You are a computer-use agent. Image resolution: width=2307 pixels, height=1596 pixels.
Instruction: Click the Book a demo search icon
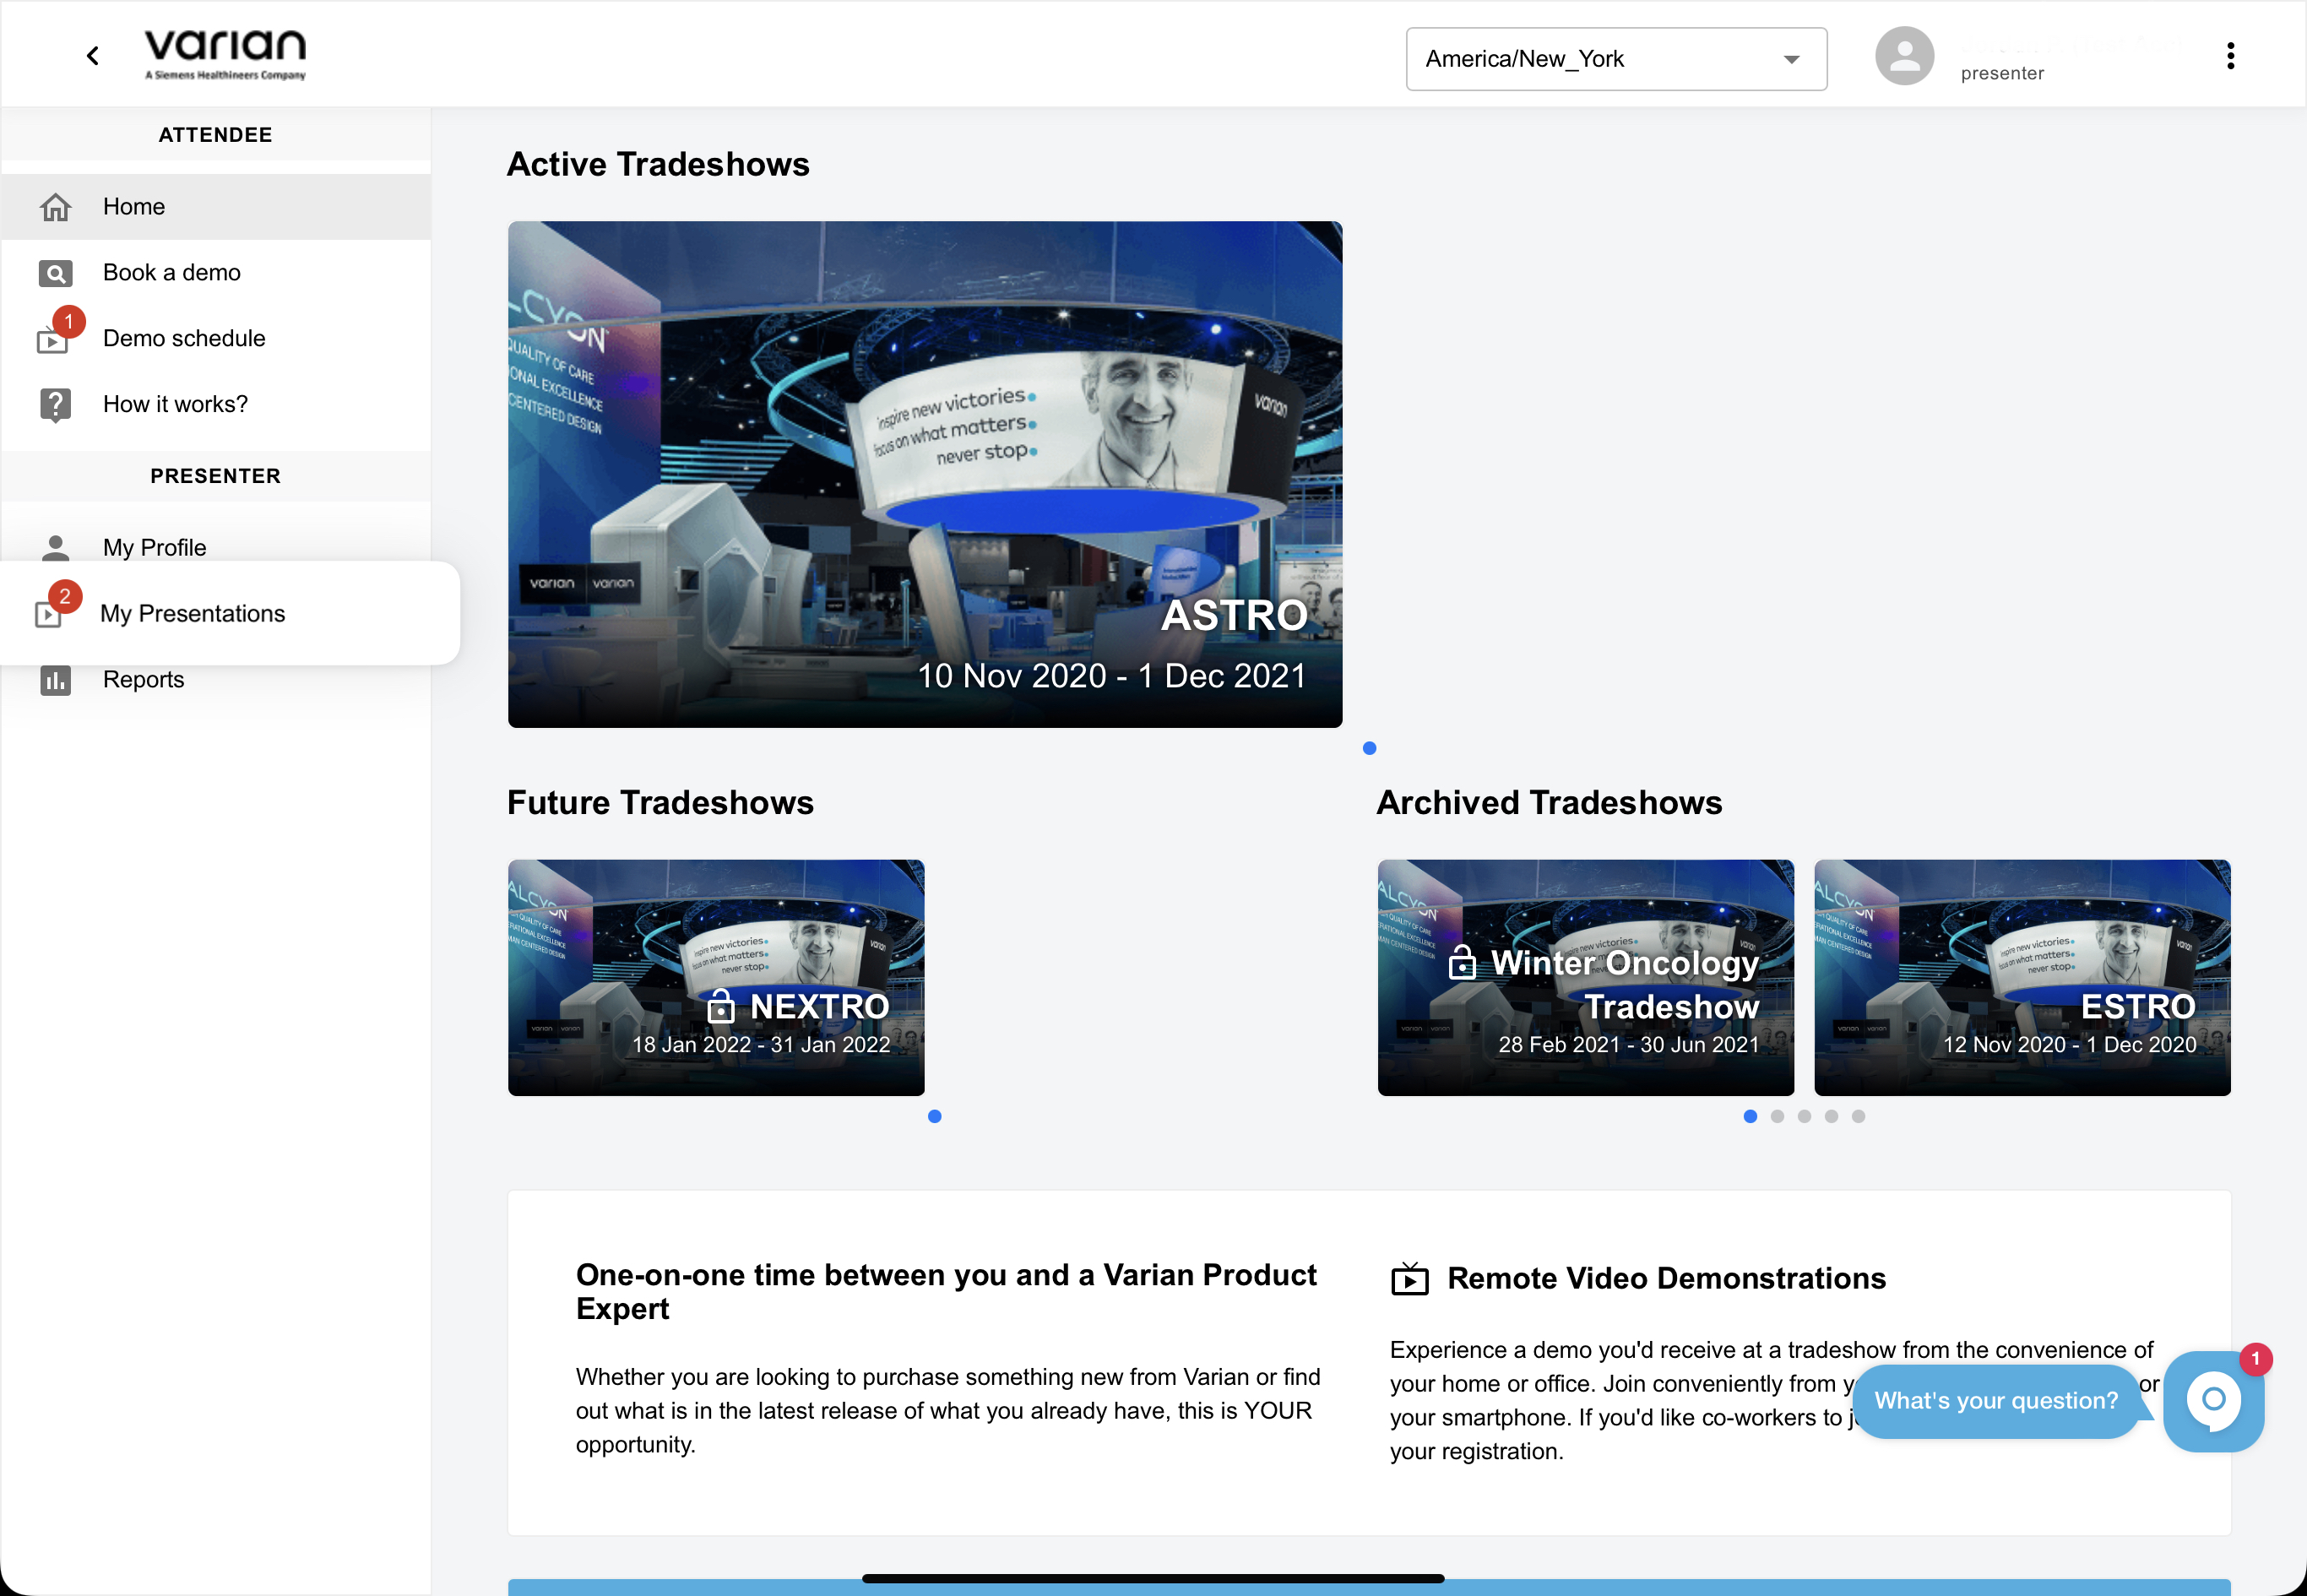[56, 273]
